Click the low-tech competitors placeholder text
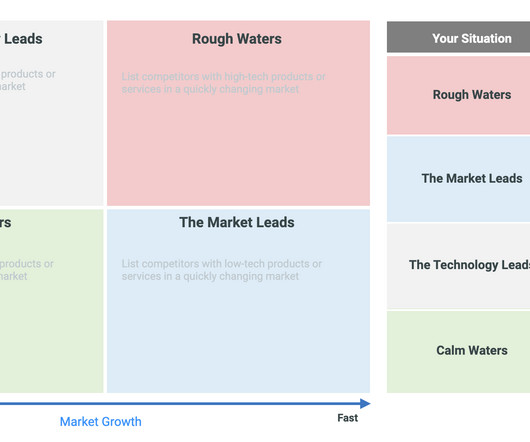This screenshot has width=530, height=442. (x=221, y=270)
